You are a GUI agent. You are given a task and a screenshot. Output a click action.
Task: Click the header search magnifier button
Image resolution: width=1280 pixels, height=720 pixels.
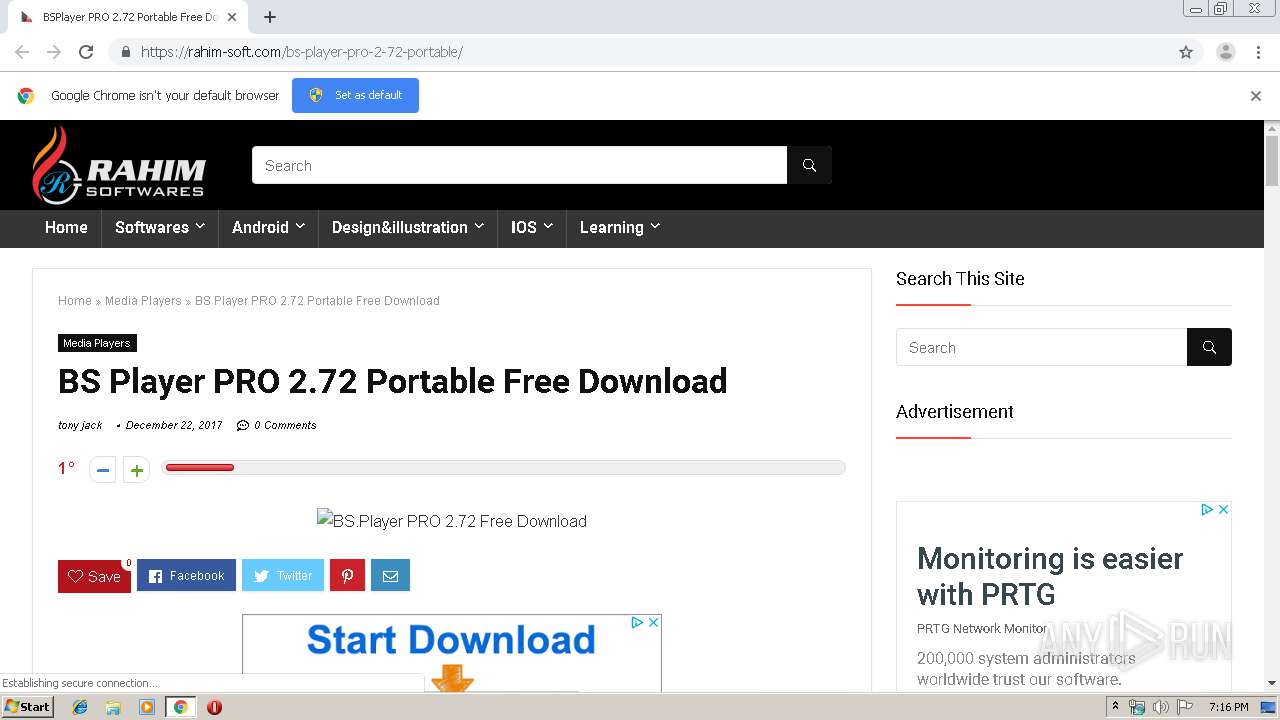pos(809,165)
